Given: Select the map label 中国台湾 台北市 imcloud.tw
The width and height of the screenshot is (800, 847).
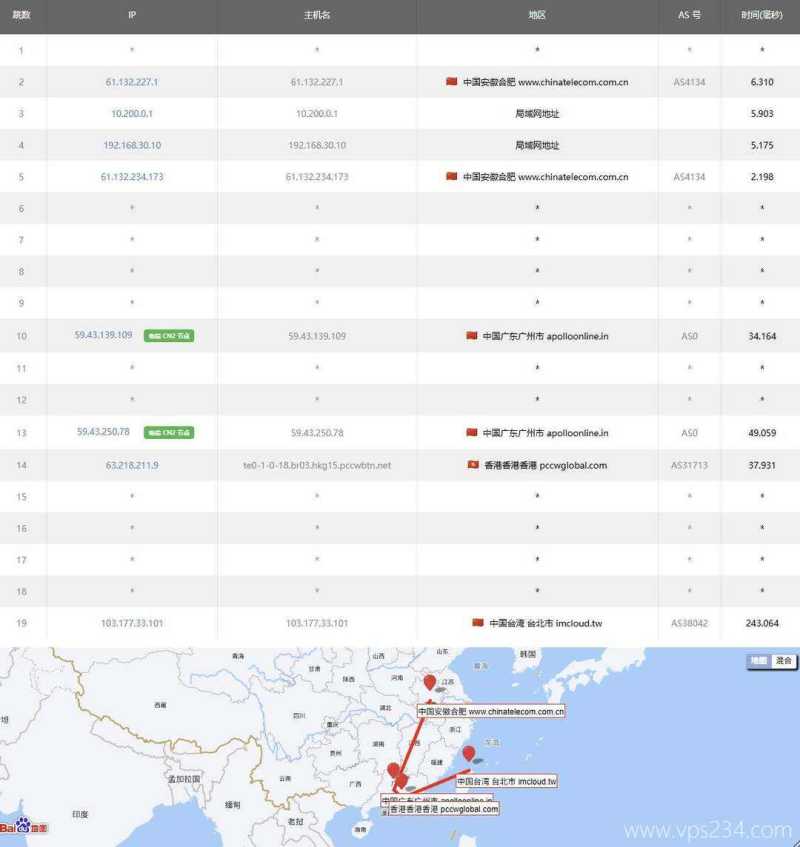Looking at the screenshot, I should coord(506,779).
